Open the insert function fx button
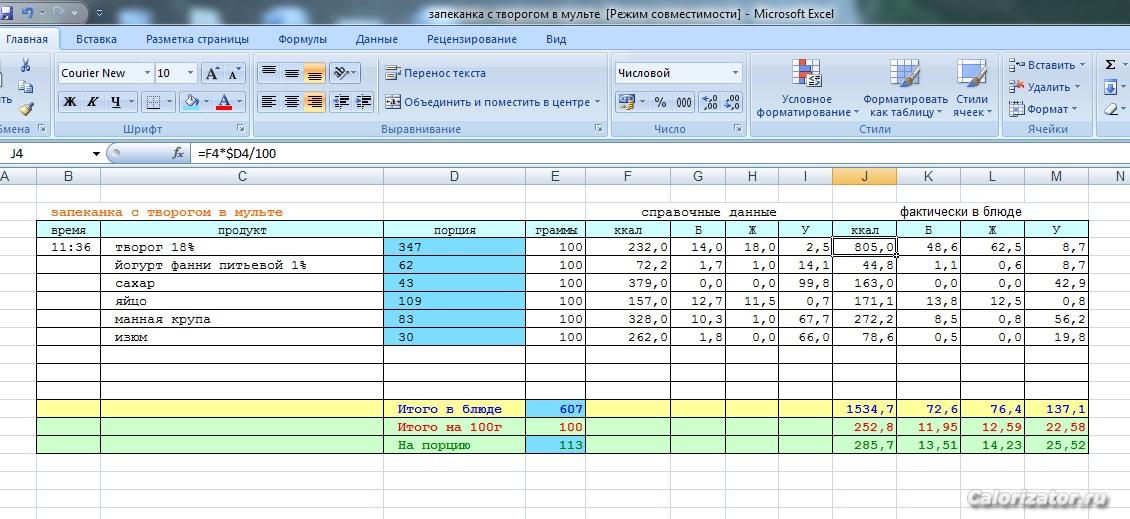This screenshot has width=1130, height=519. pos(178,153)
